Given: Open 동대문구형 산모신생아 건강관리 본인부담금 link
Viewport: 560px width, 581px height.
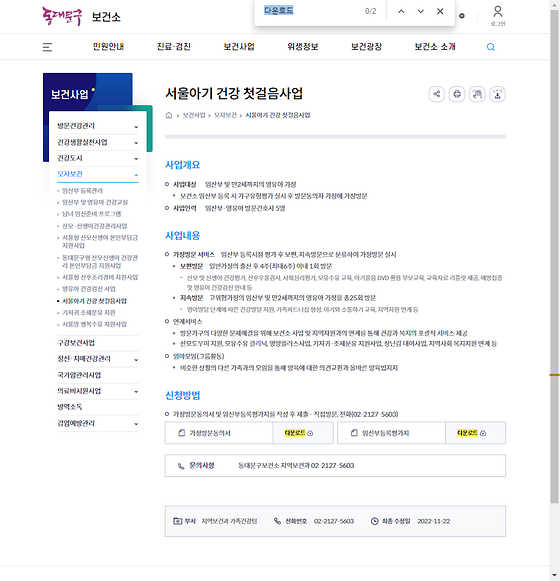Looking at the screenshot, I should (x=100, y=262).
